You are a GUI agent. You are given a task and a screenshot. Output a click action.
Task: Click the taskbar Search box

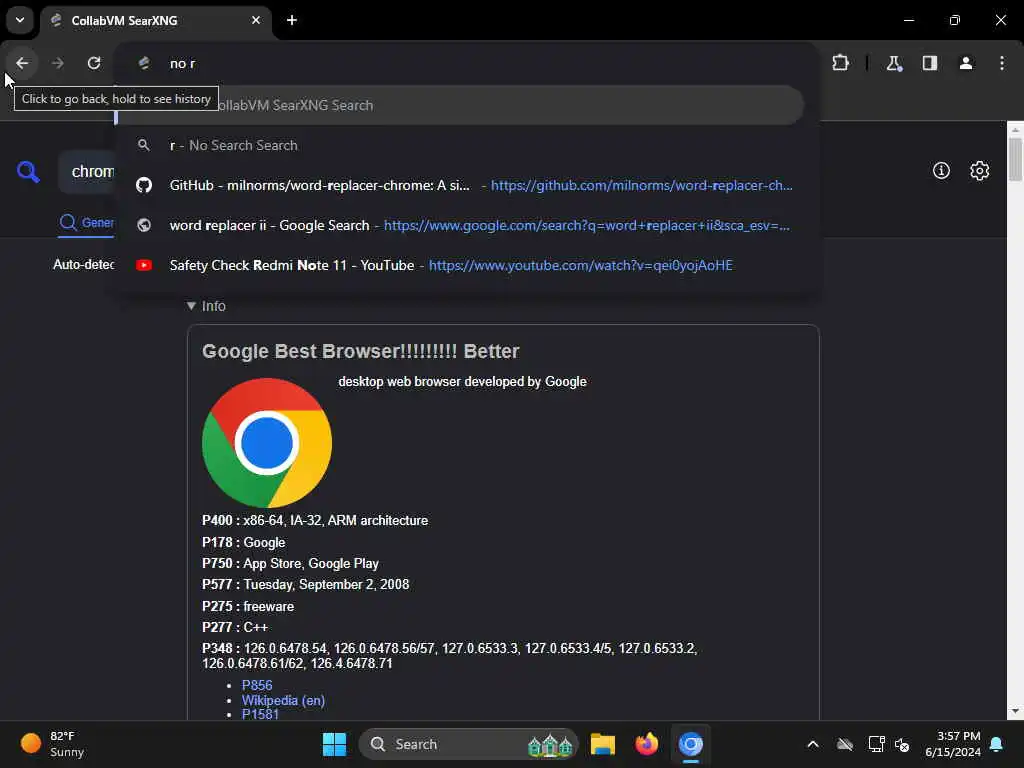(x=468, y=744)
